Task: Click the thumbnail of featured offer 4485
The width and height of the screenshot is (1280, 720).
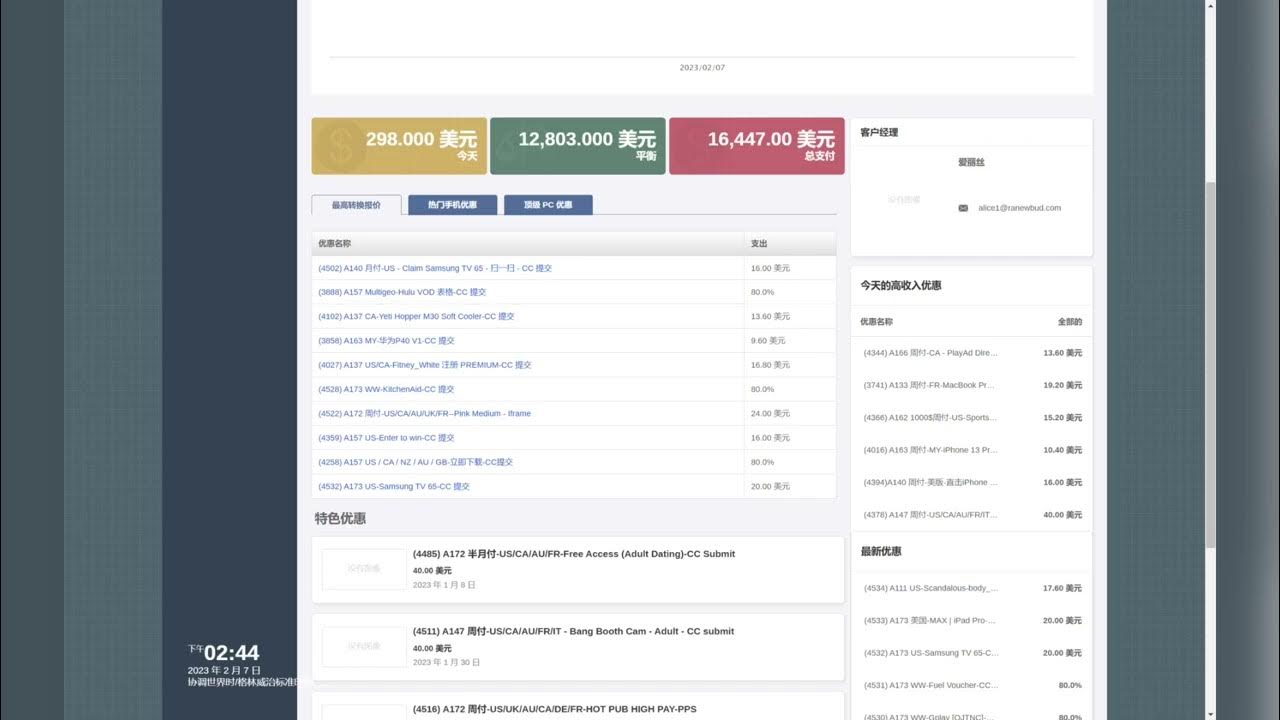Action: pyautogui.click(x=364, y=569)
